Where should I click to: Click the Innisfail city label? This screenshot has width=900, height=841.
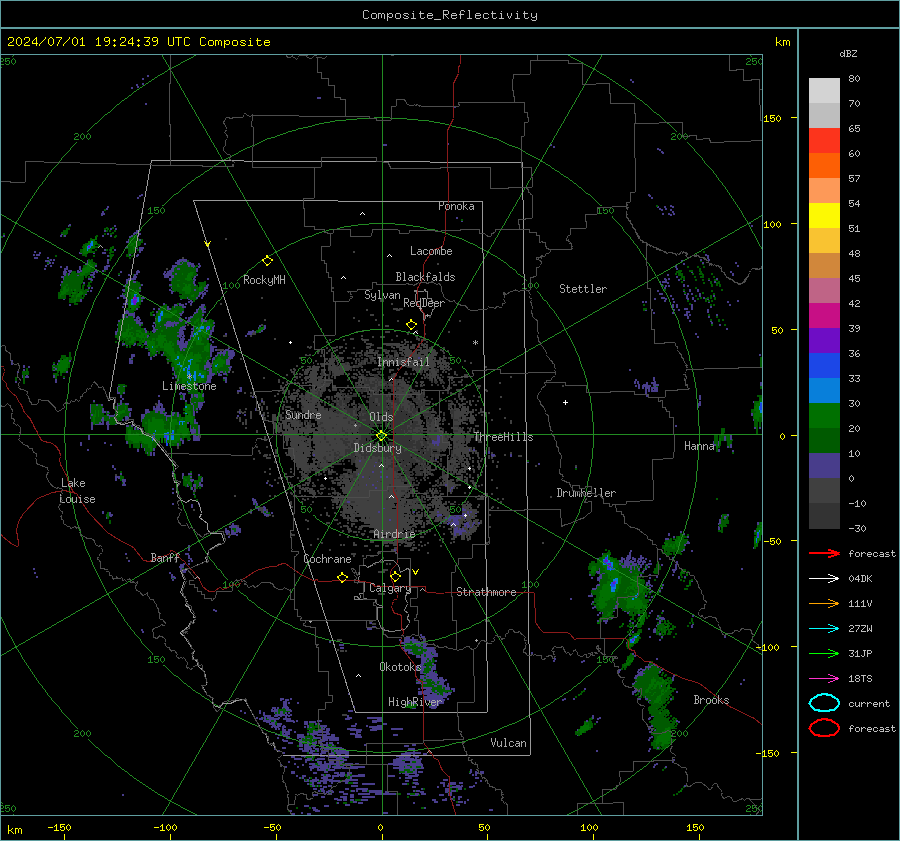[403, 362]
